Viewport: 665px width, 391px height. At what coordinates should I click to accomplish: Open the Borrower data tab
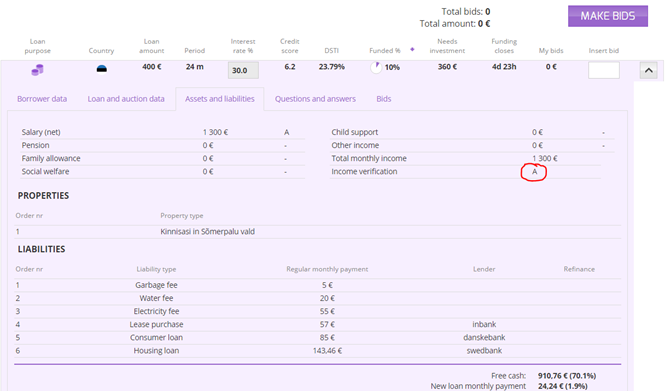tap(42, 99)
